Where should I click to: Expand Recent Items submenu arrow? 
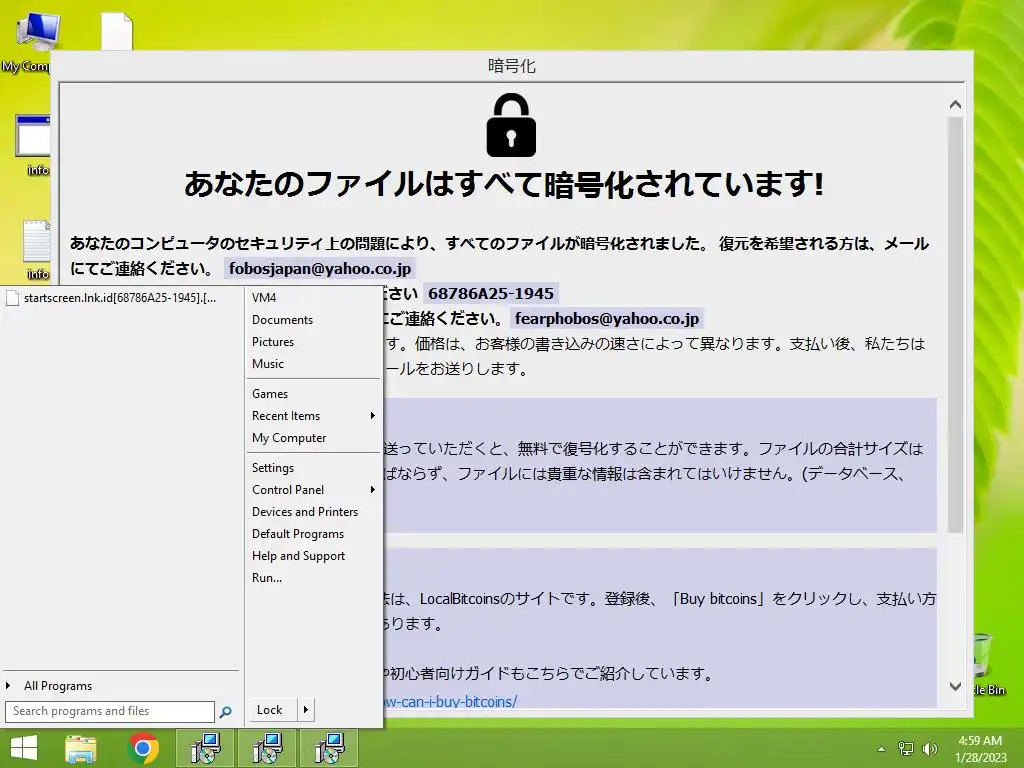coord(372,416)
